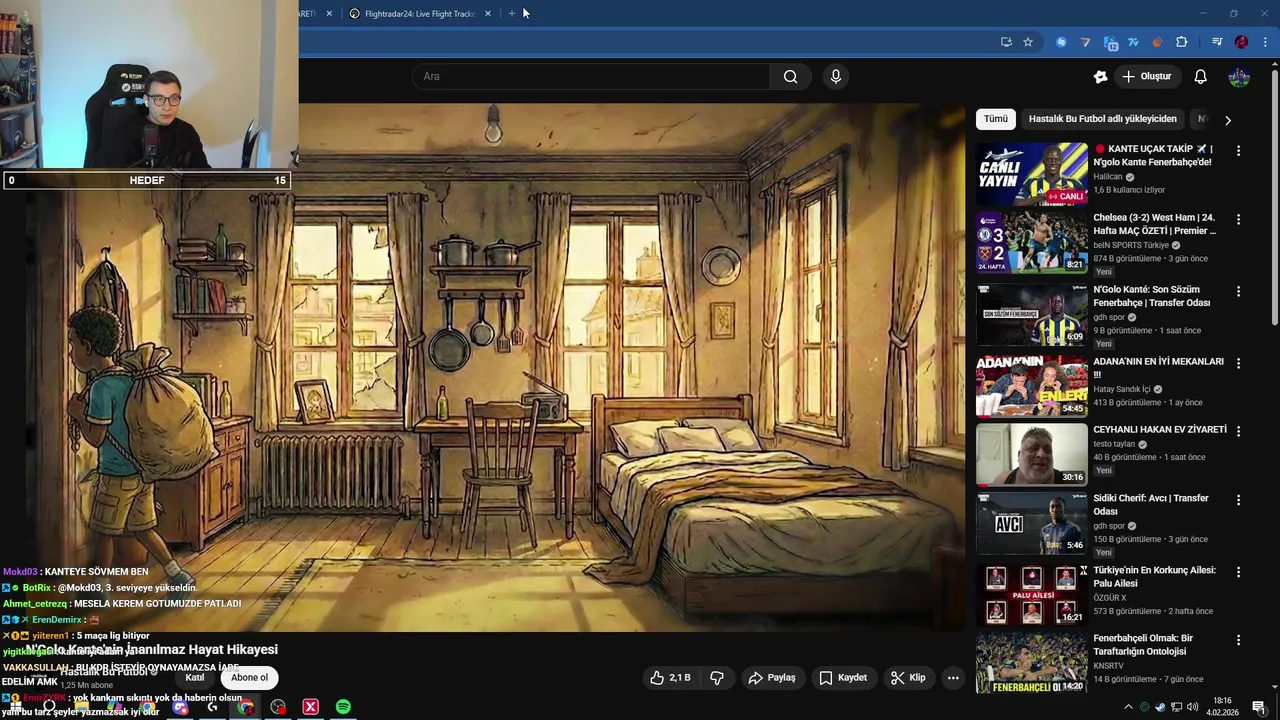This screenshot has width=1280, height=720.
Task: Select the Hastalık Bu Futbol adlı yükleyiciden chip
Action: coord(1103,118)
